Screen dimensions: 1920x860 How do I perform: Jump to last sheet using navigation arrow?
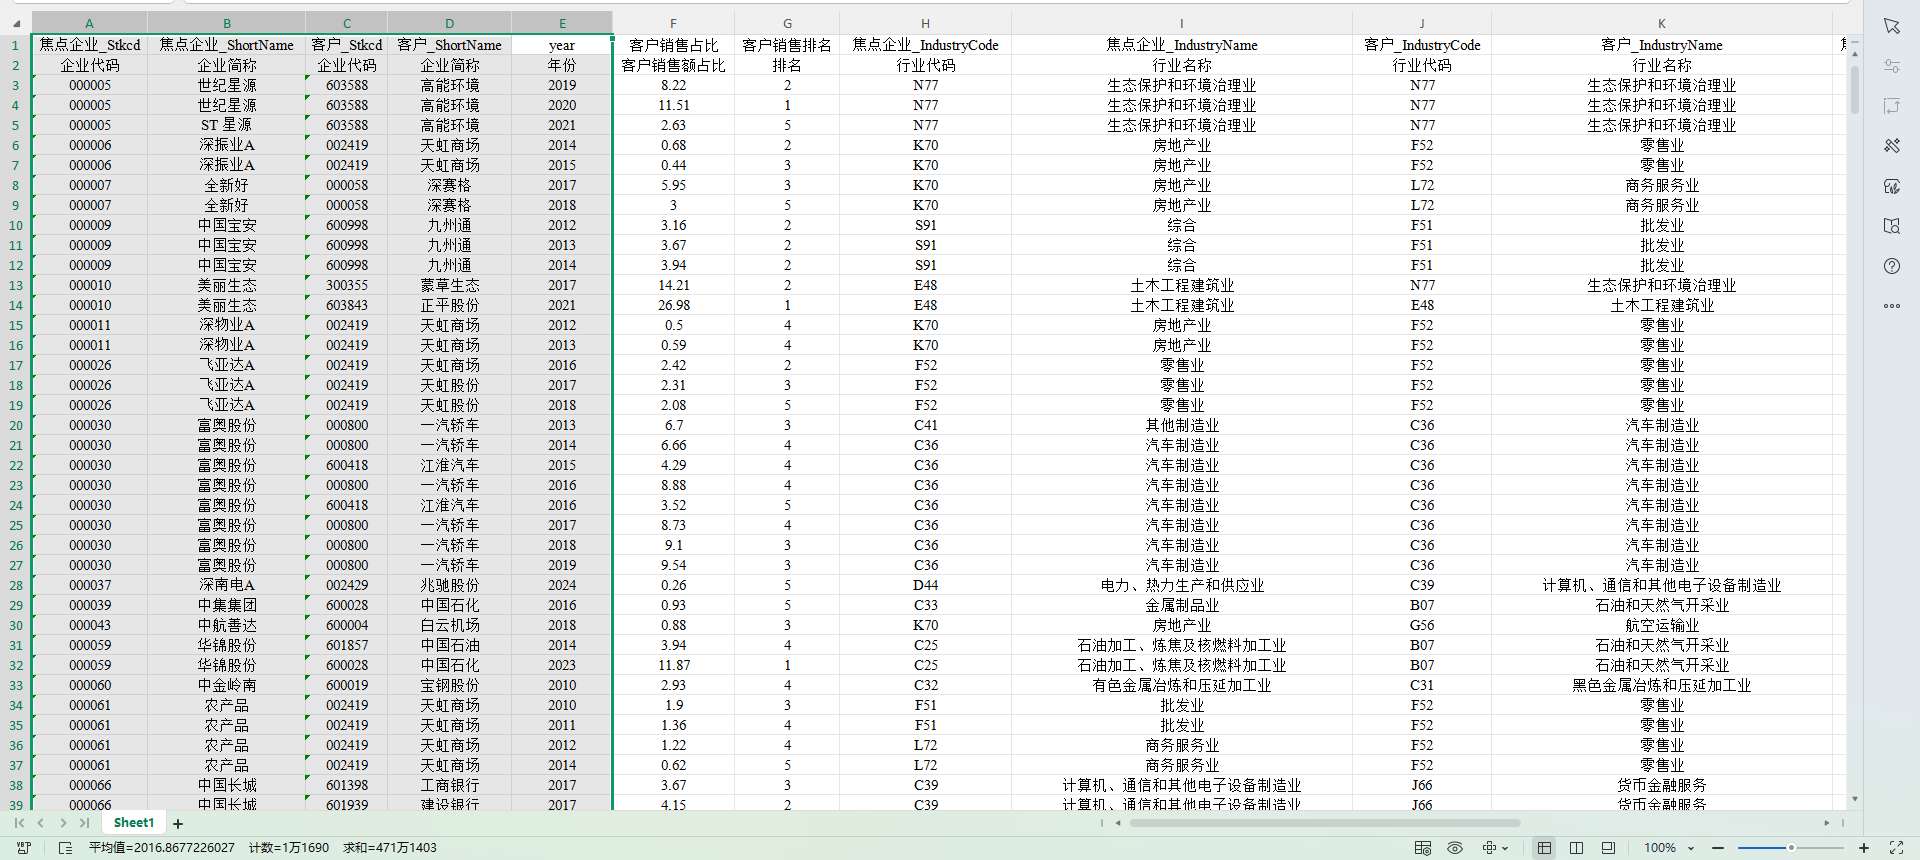84,823
